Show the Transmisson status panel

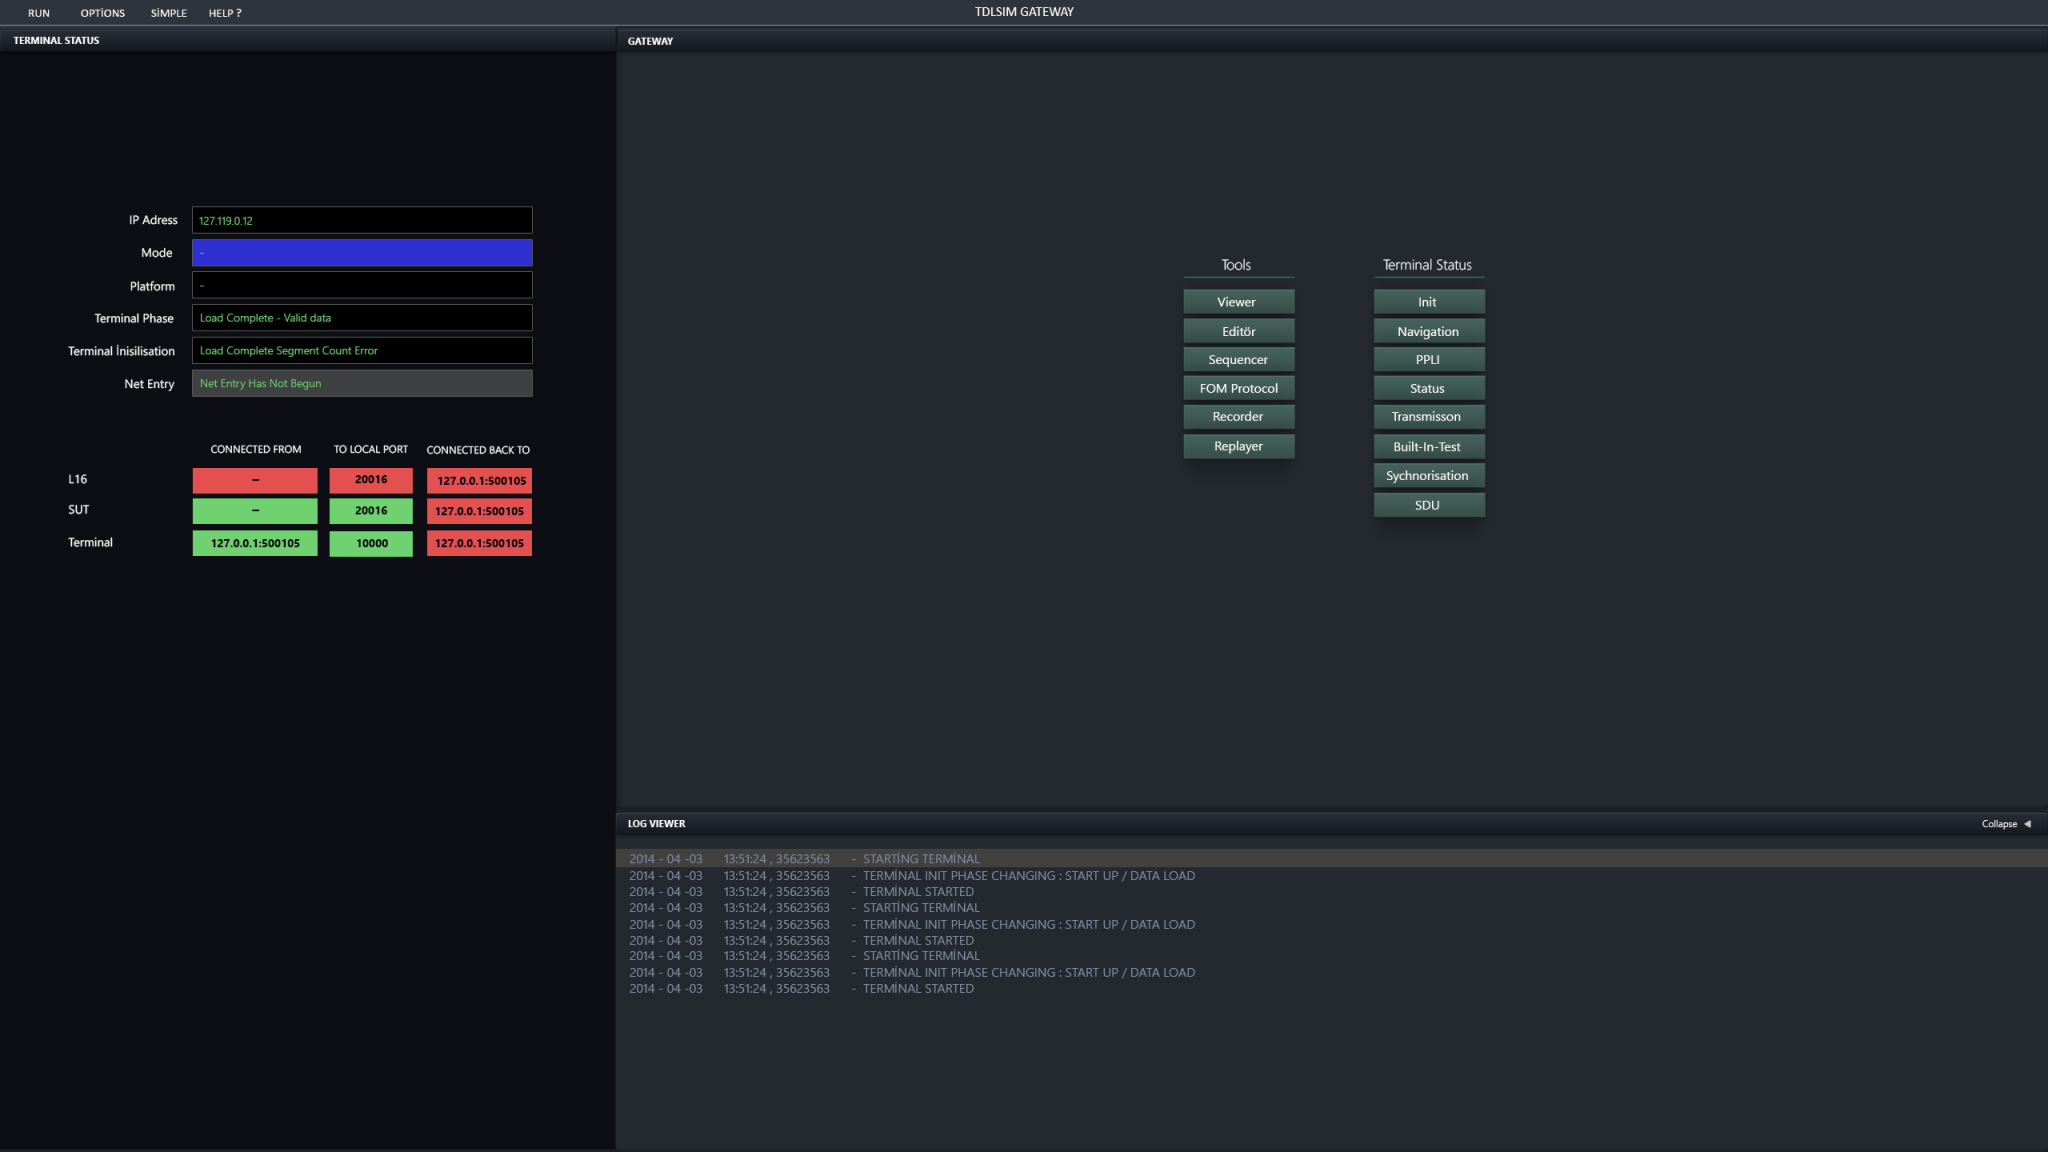pyautogui.click(x=1428, y=416)
